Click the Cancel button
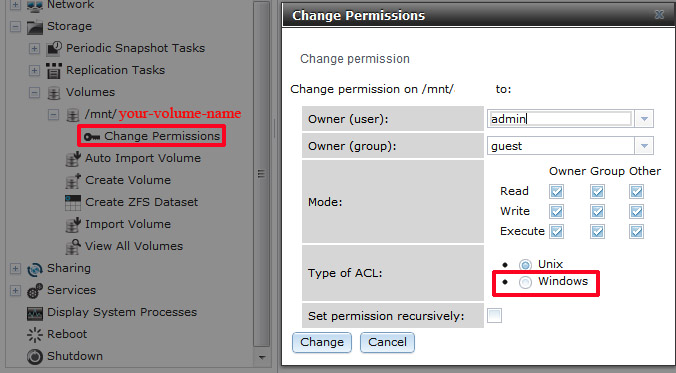 click(387, 342)
